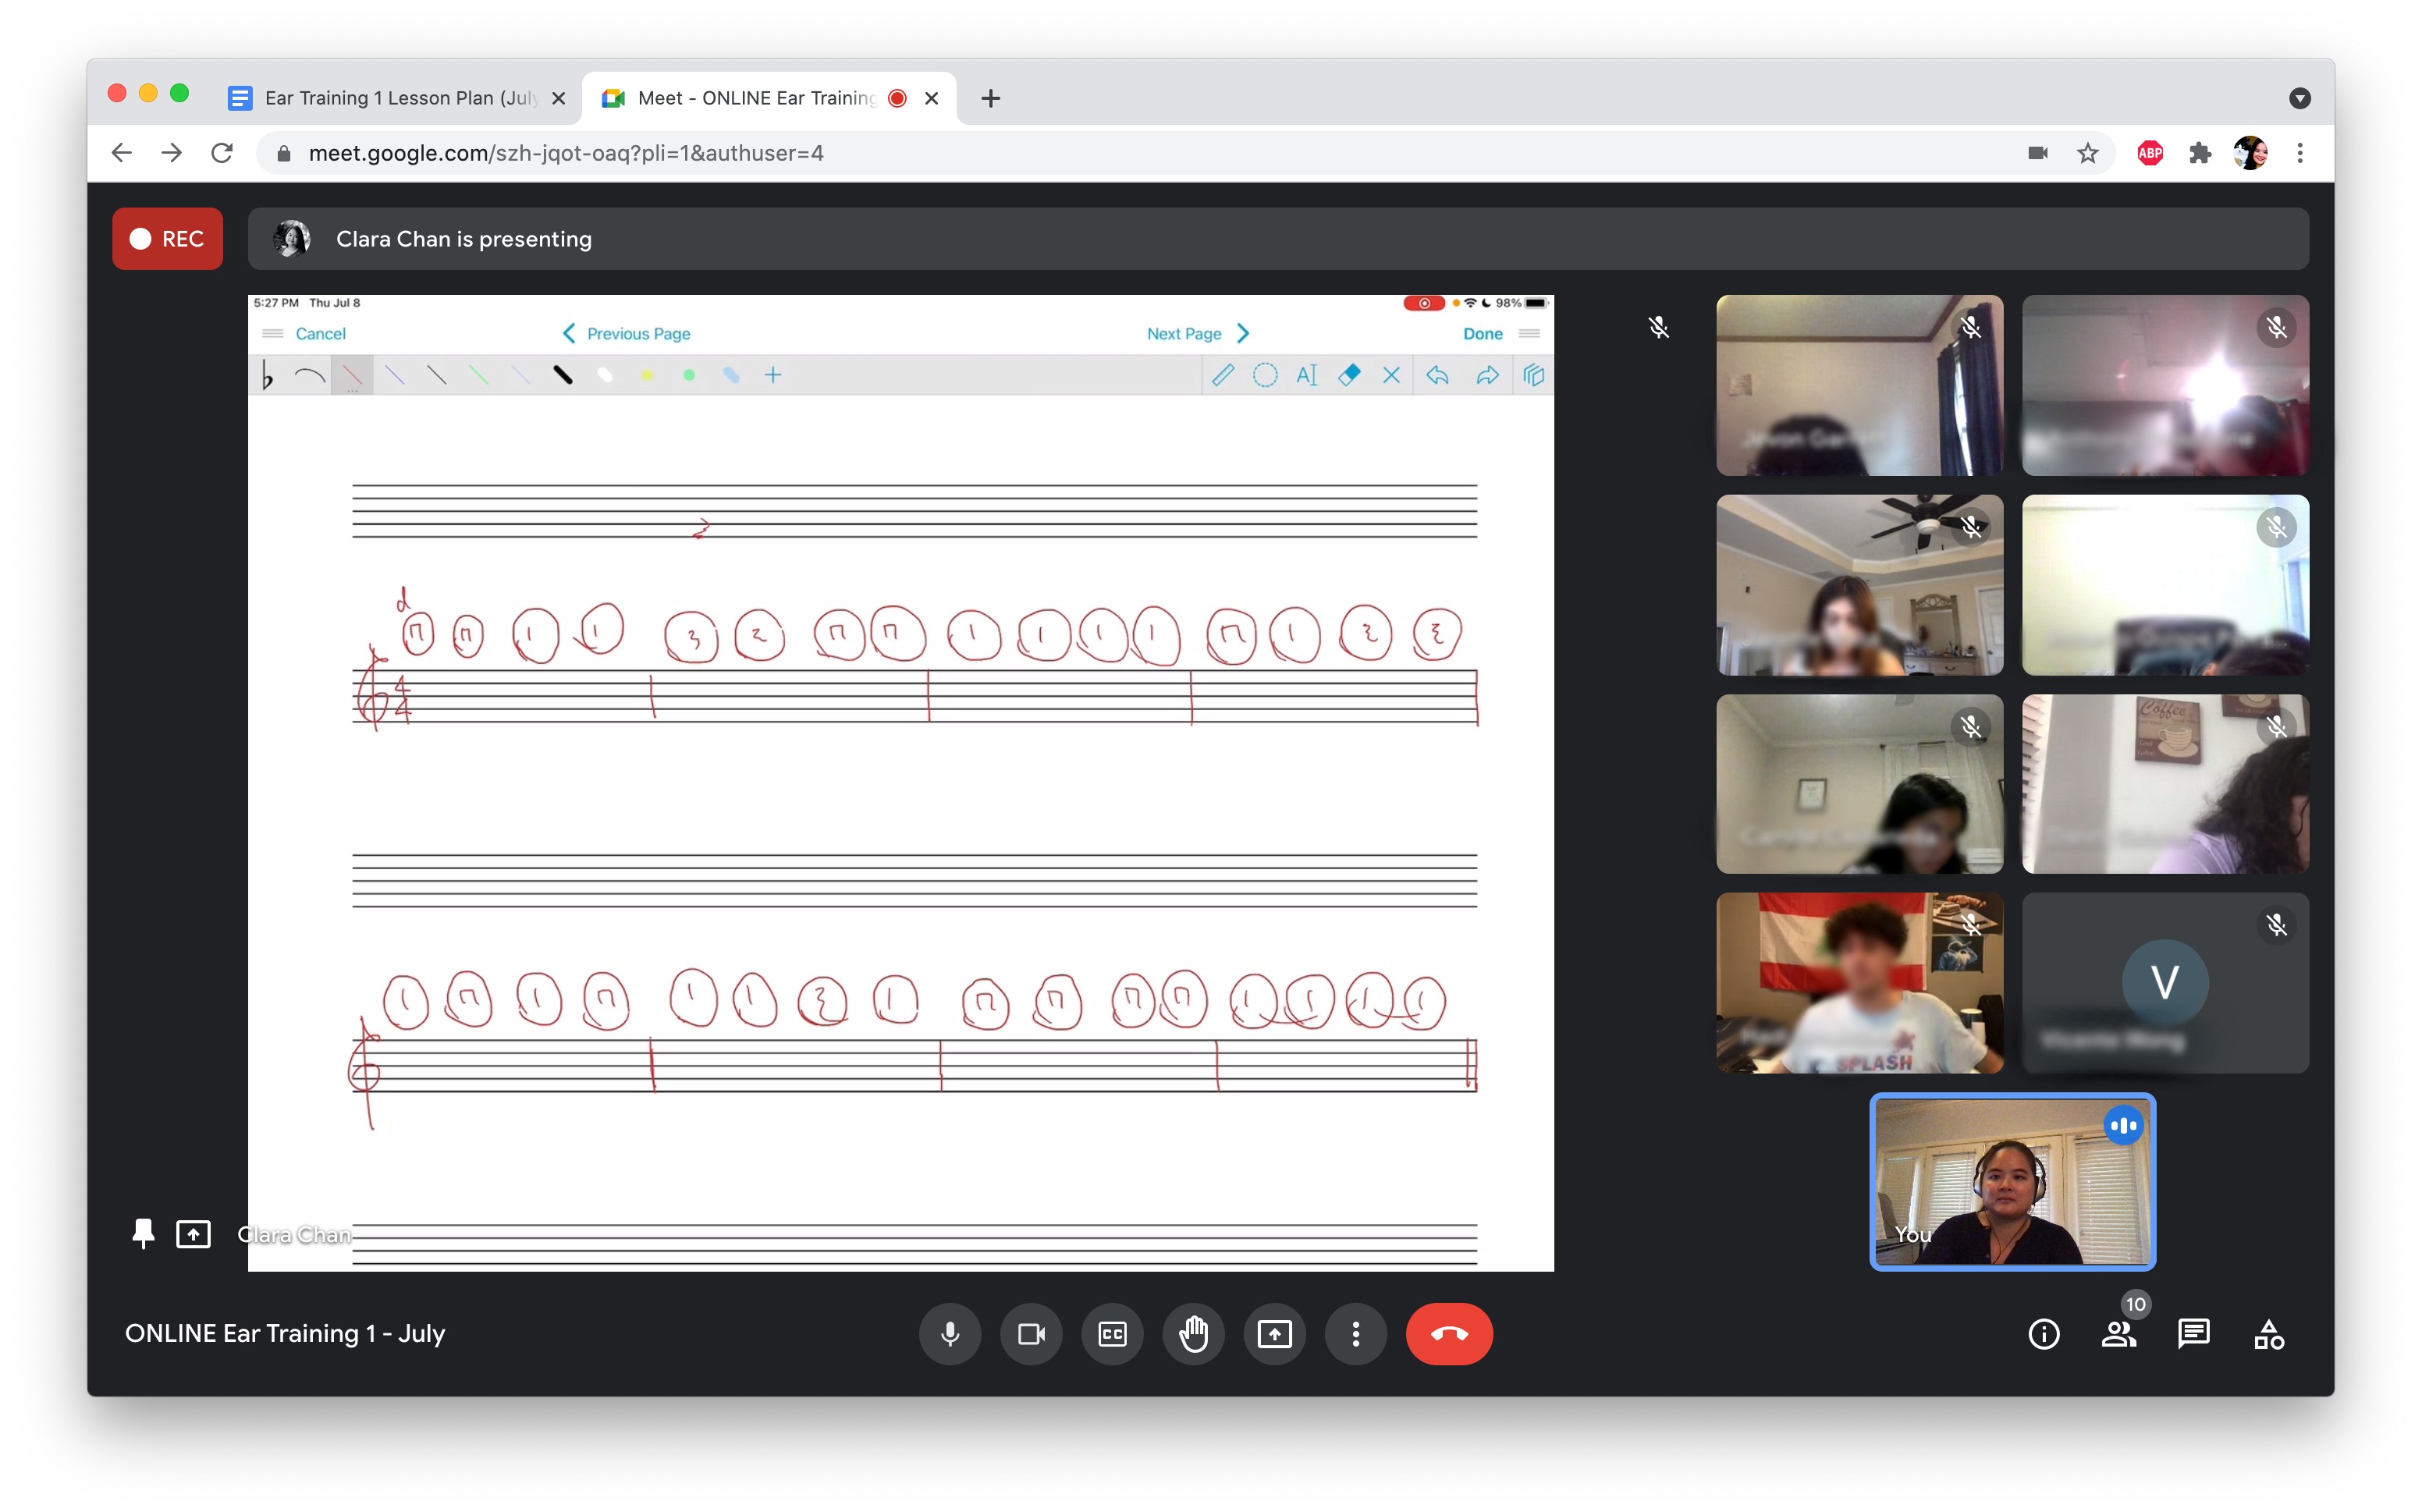Click Done in the shared notation app
Image resolution: width=2422 pixels, height=1512 pixels.
pos(1482,333)
